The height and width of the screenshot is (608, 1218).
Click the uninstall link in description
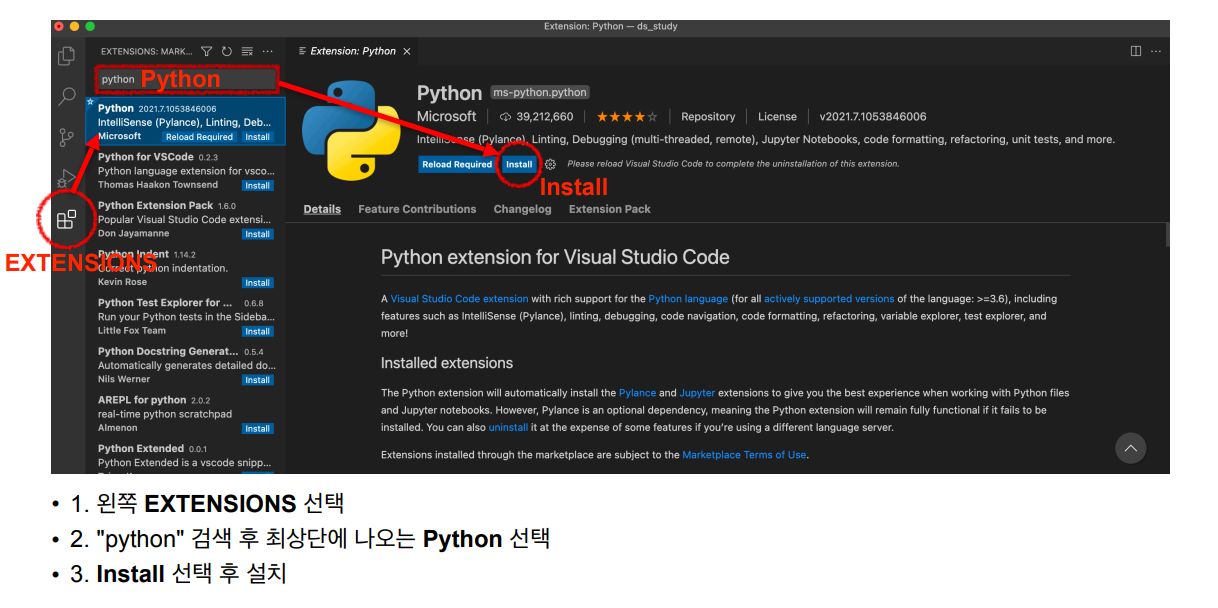(x=508, y=428)
